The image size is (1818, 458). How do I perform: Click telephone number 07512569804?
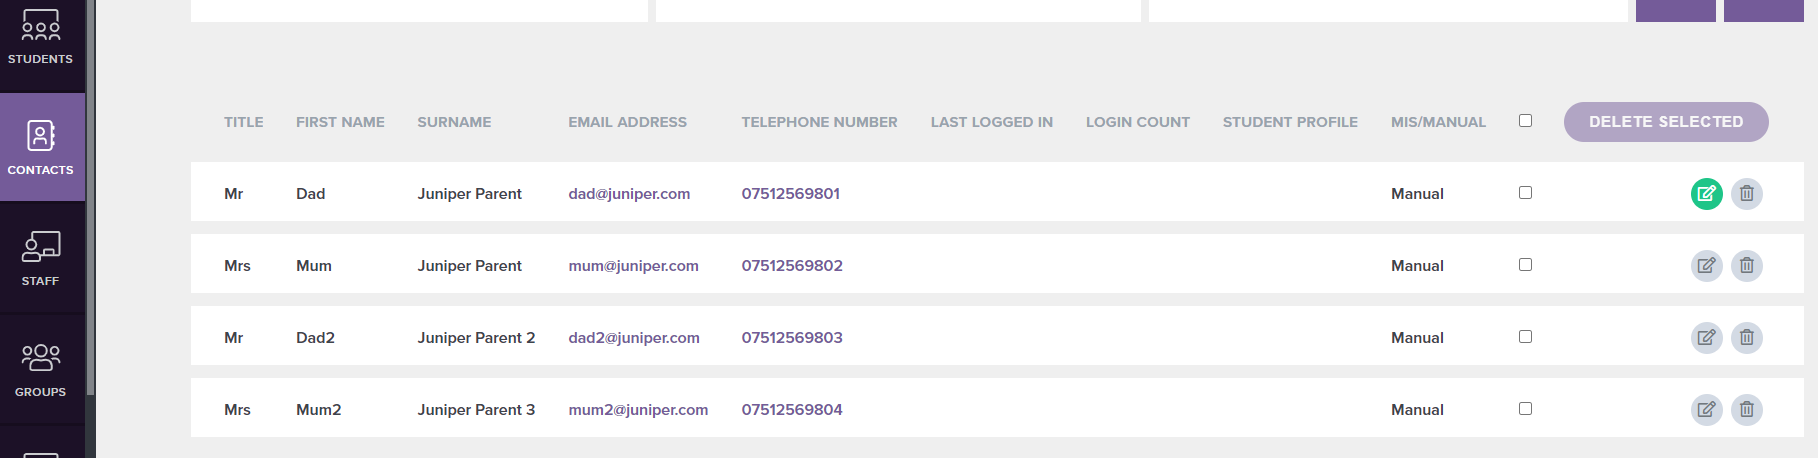point(792,410)
